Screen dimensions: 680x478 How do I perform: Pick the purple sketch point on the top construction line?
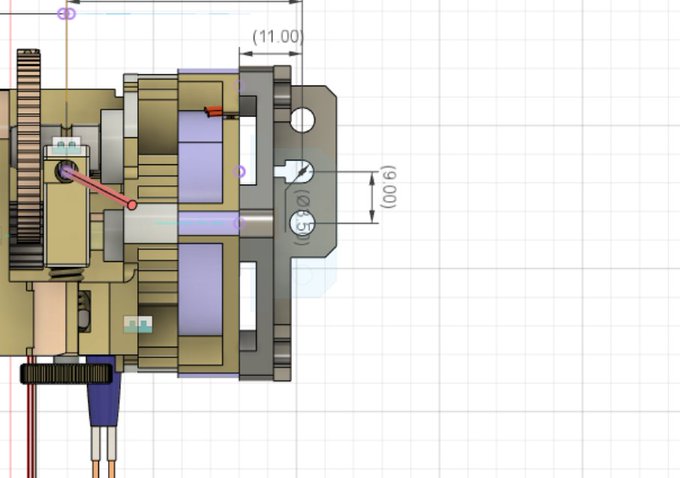[x=67, y=14]
